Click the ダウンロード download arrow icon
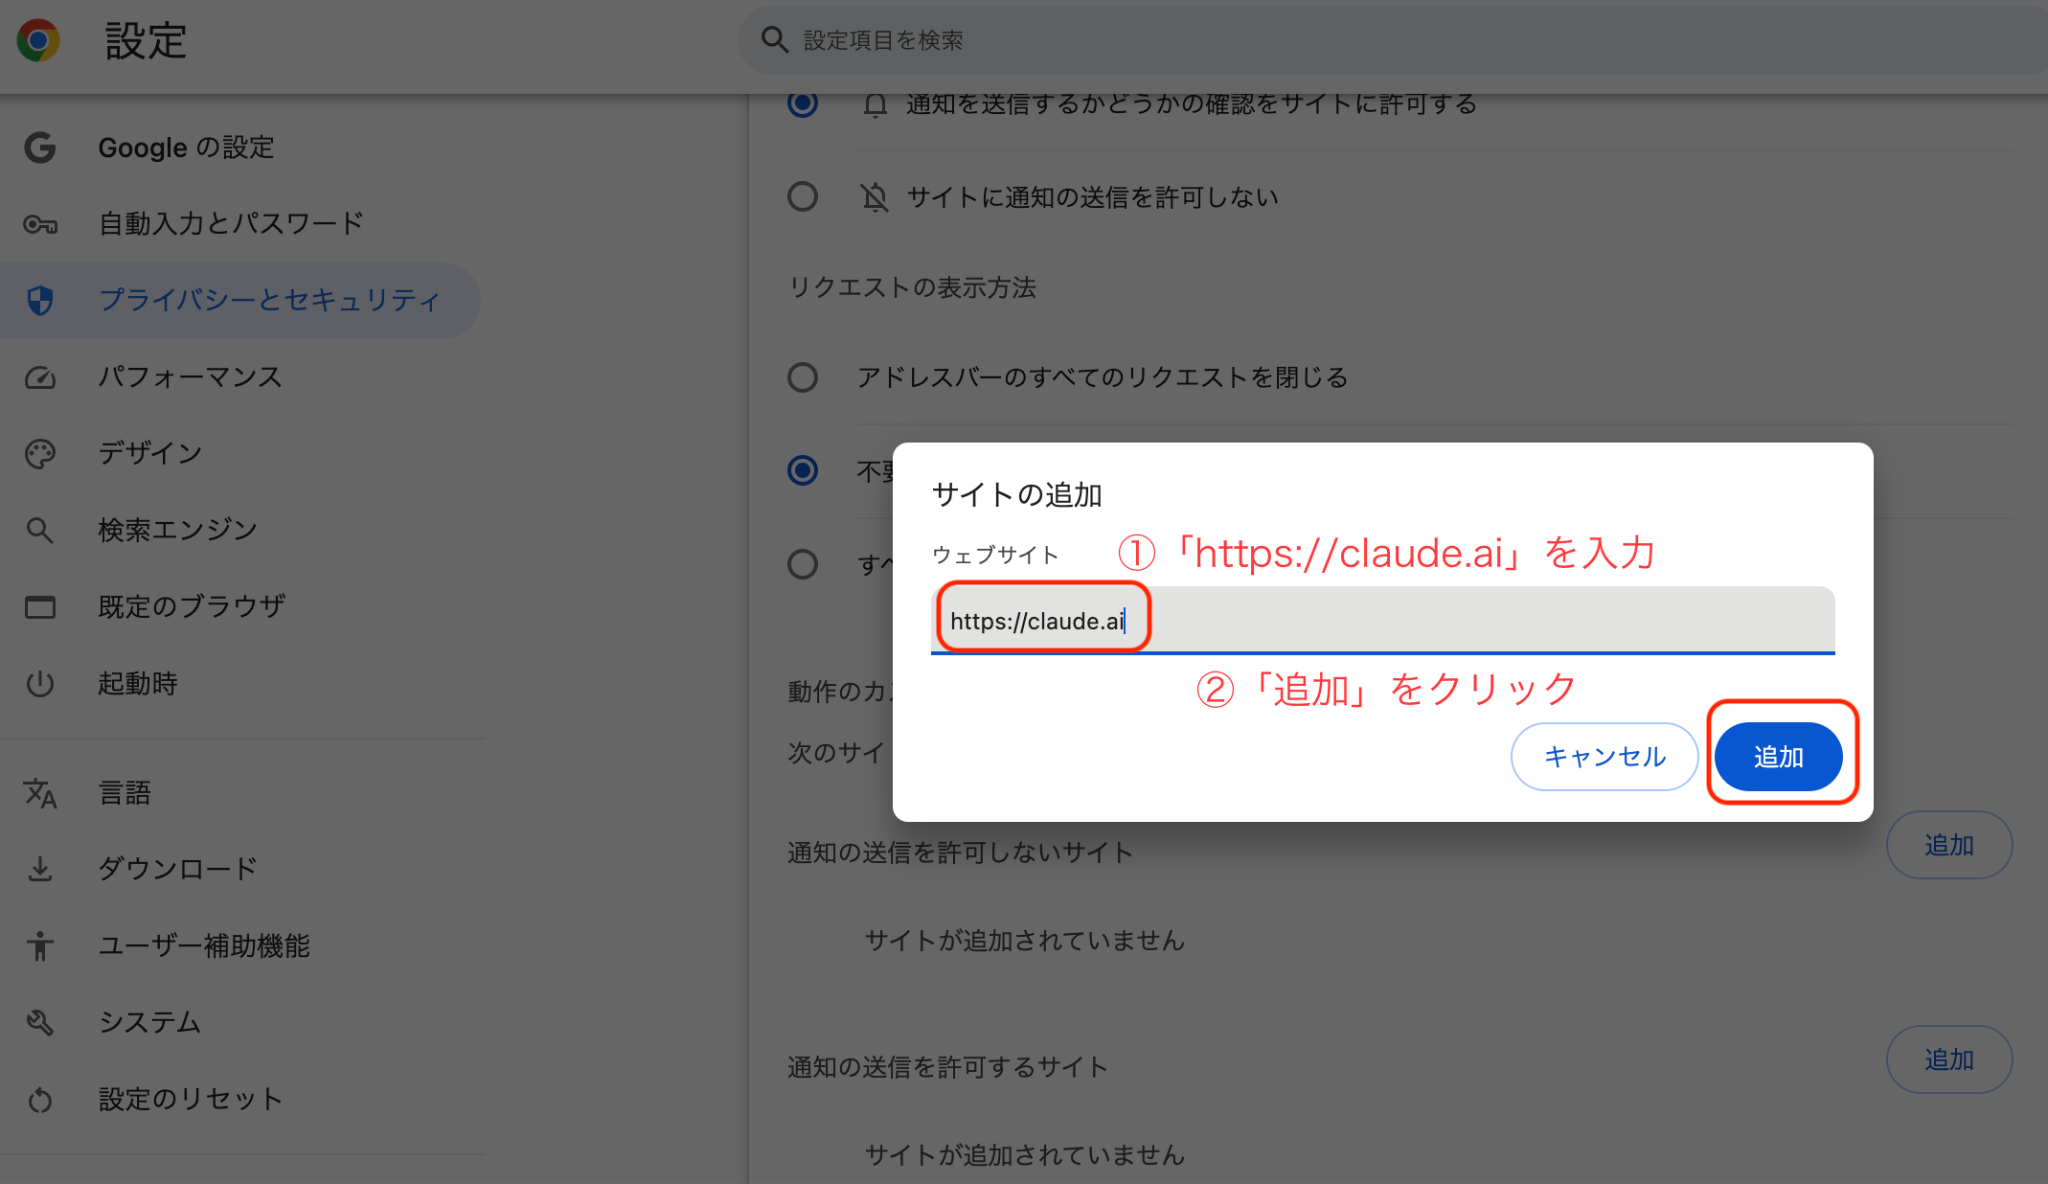 (40, 868)
